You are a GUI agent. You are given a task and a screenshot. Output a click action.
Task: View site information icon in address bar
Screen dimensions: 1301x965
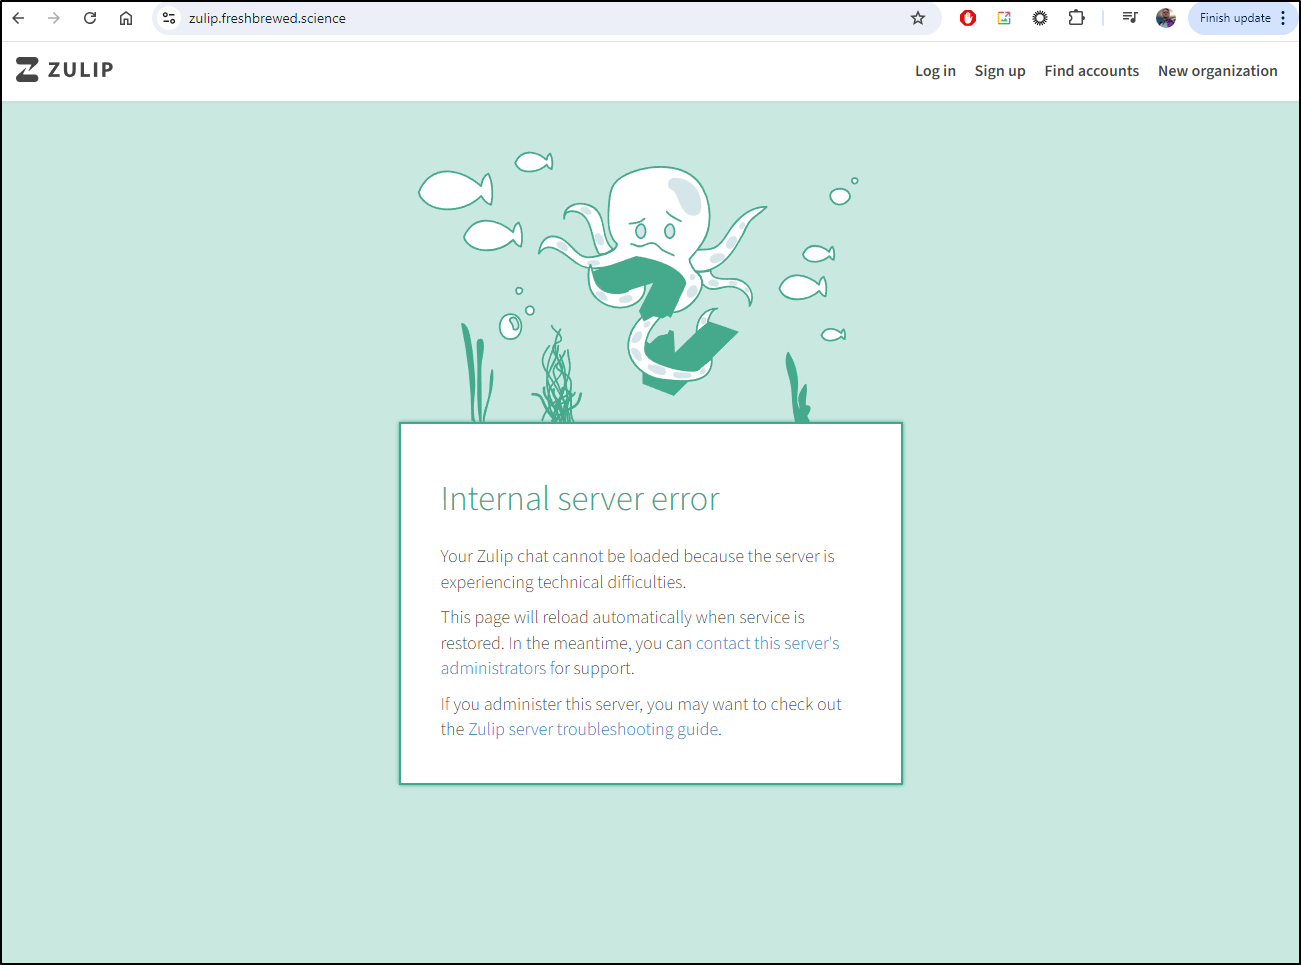(169, 18)
